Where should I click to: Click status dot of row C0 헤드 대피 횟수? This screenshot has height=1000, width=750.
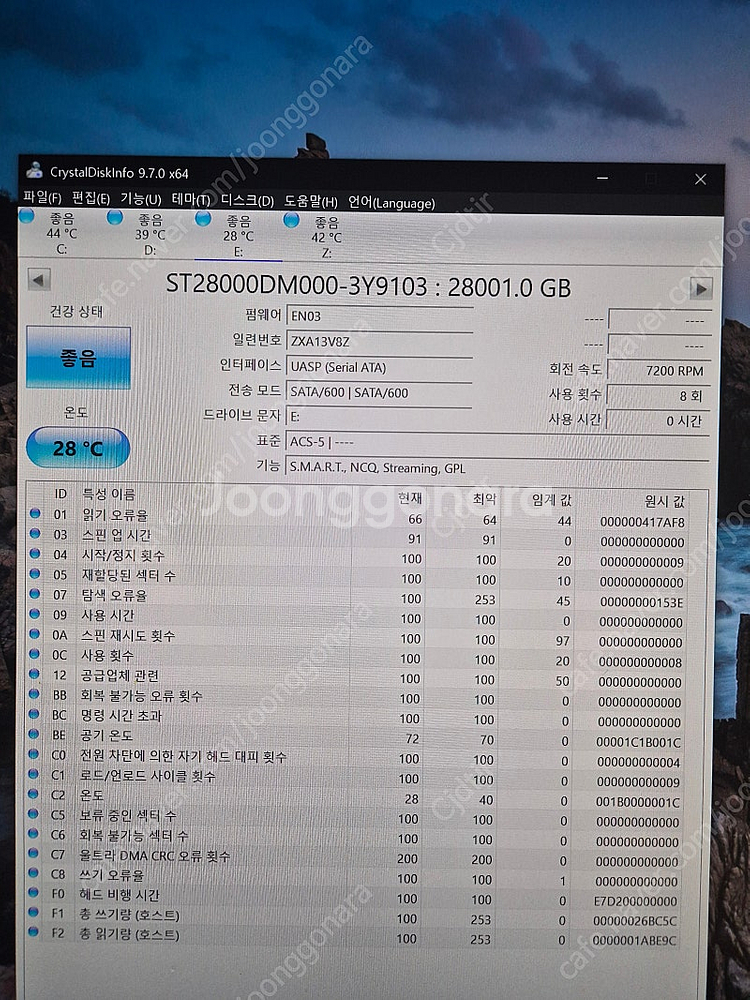(x=34, y=754)
